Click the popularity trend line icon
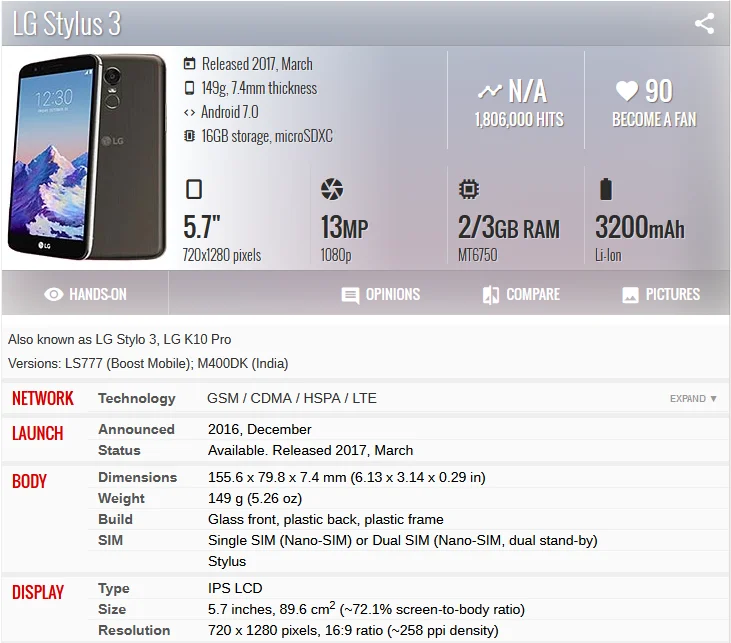Screen dimensions: 731x643 coord(490,90)
